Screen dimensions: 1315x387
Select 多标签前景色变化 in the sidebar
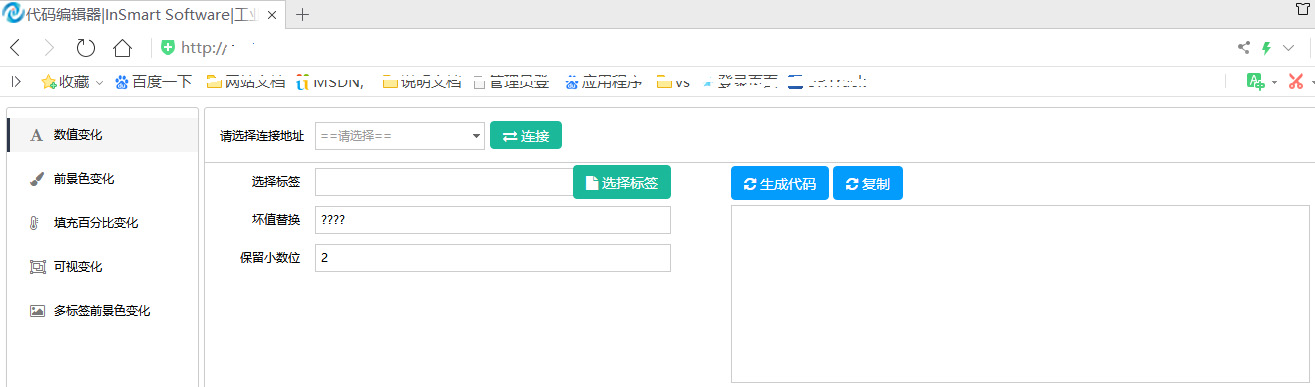point(102,311)
